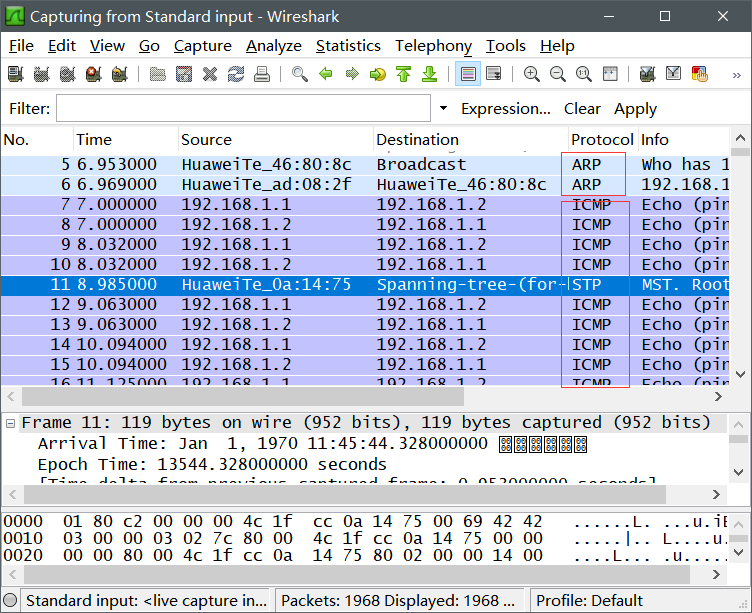Focus the display Filter text box

click(x=243, y=108)
